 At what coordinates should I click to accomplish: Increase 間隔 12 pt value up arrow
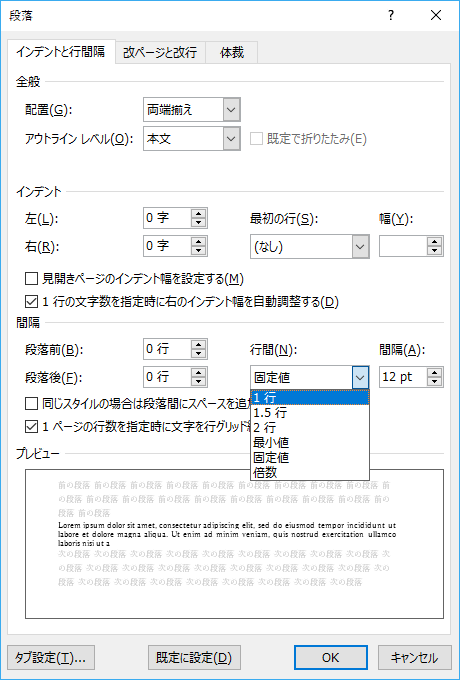coord(434,373)
